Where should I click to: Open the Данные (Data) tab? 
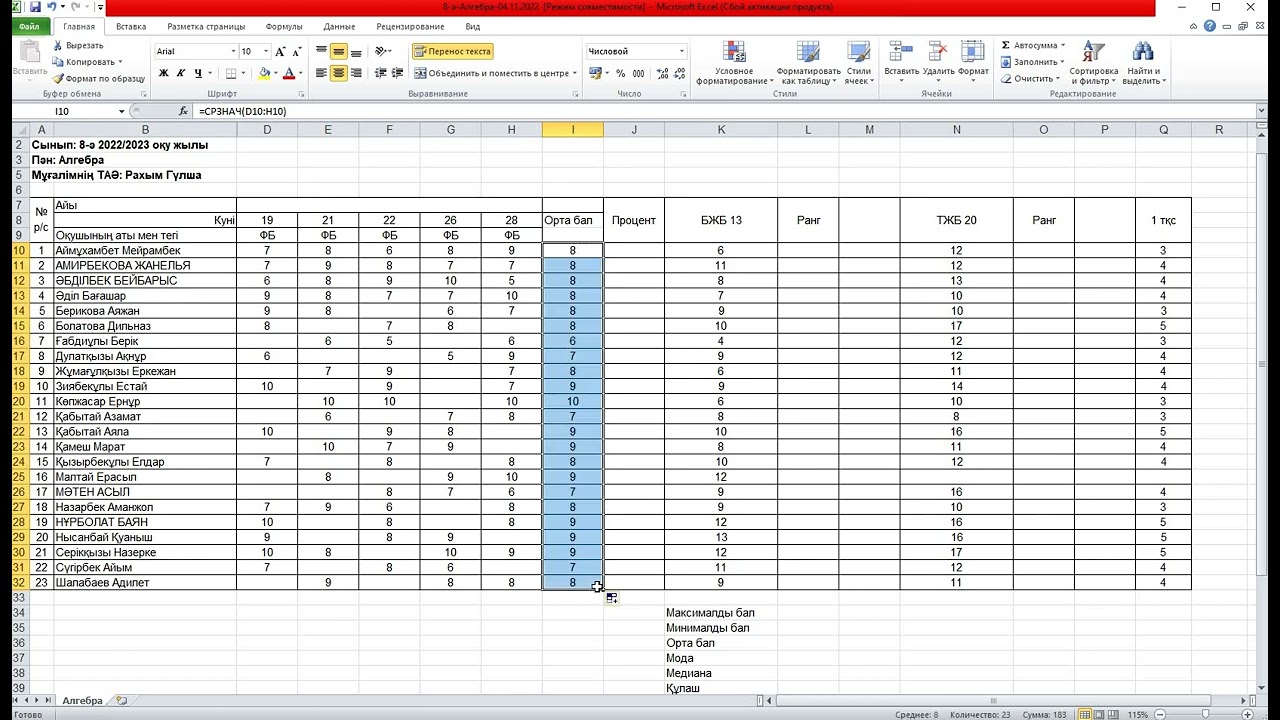pos(339,26)
